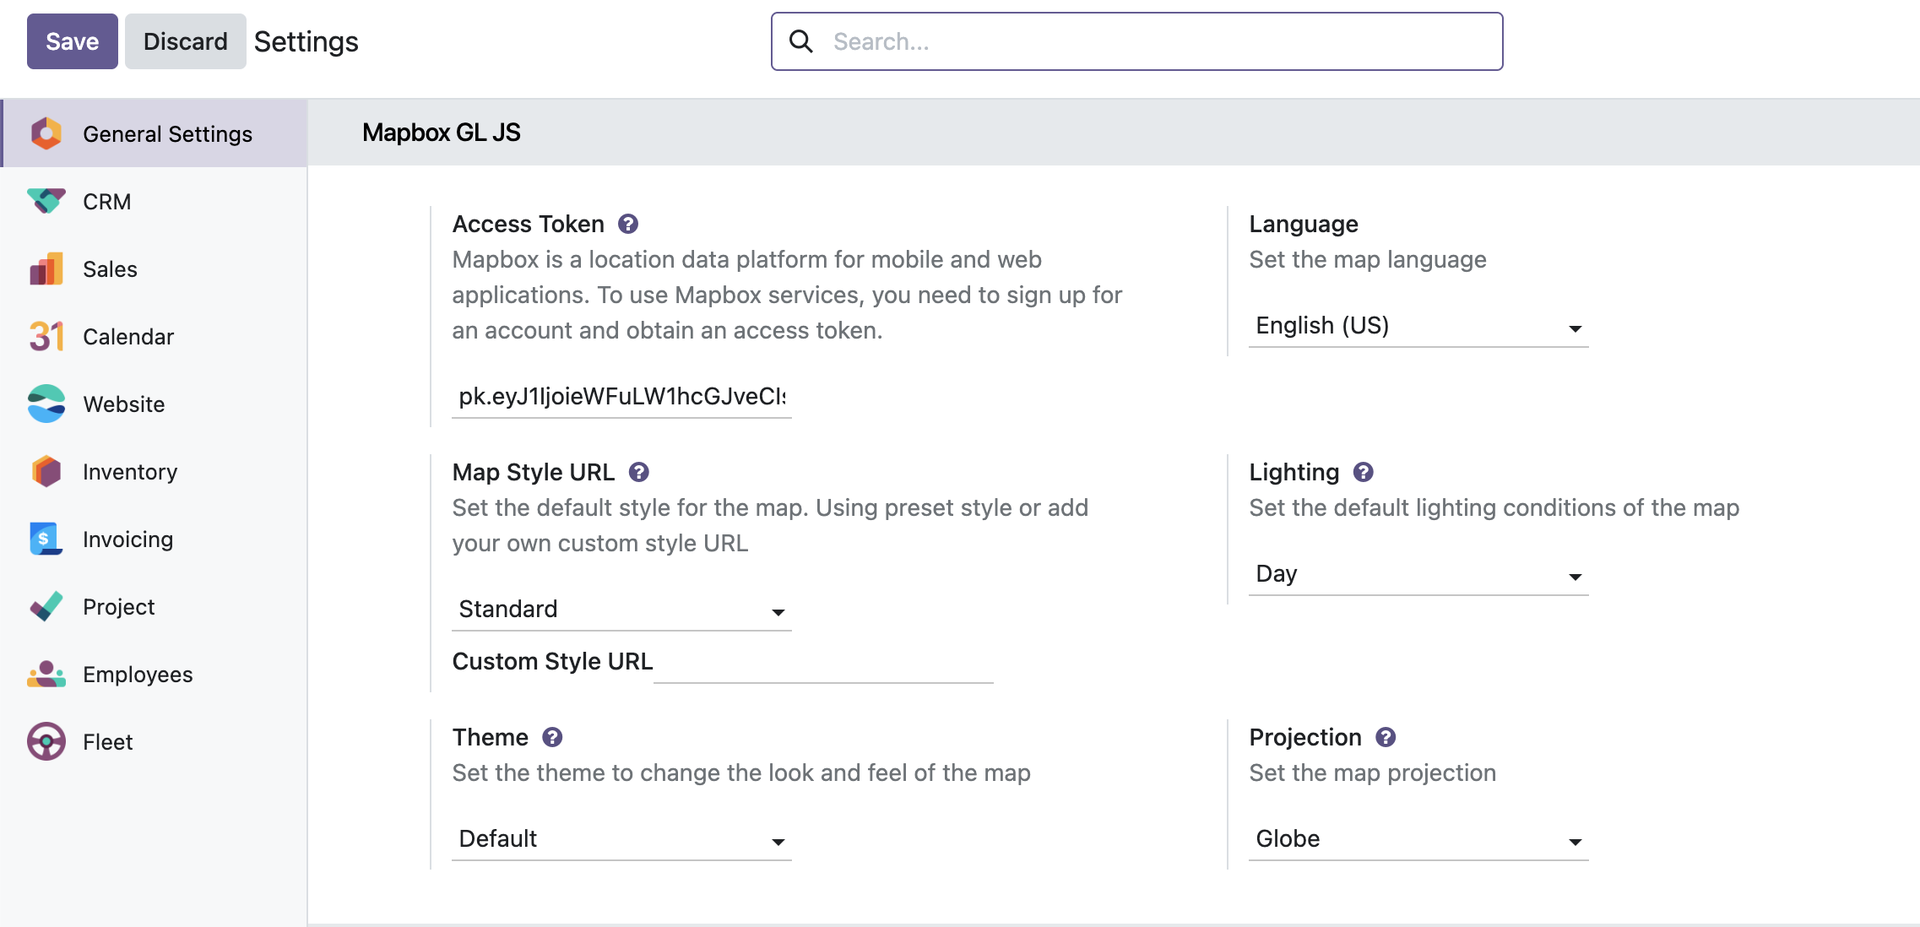Show help tooltip for Map Style URL
Viewport: 1920px width, 927px height.
(x=639, y=472)
